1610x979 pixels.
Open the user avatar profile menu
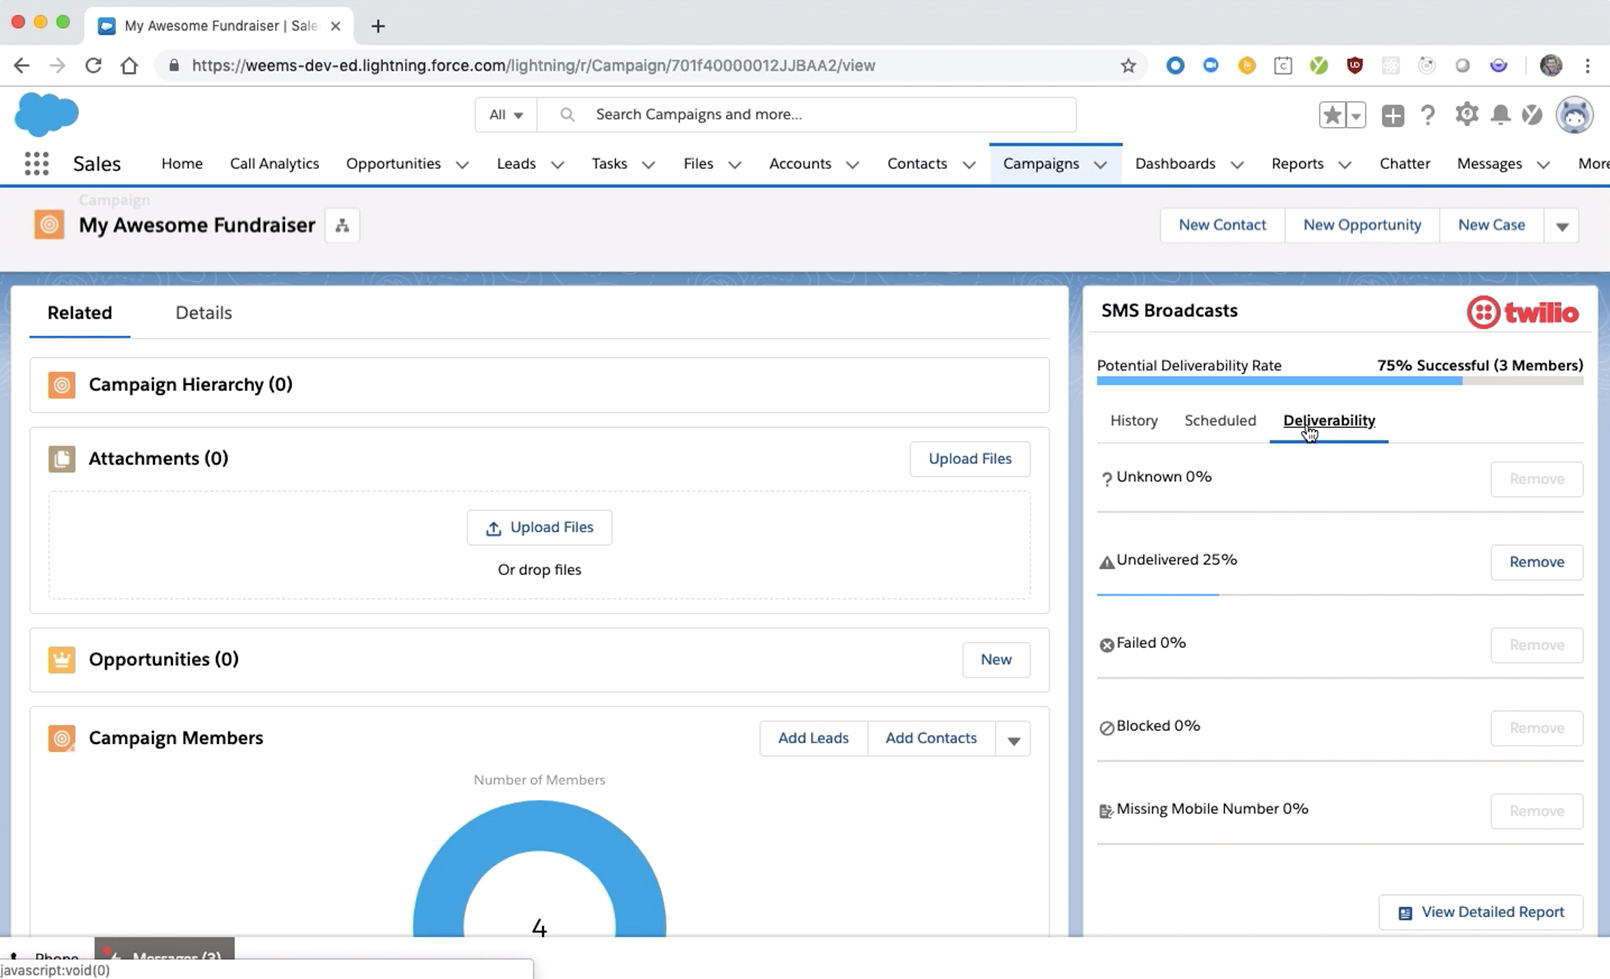[1574, 115]
